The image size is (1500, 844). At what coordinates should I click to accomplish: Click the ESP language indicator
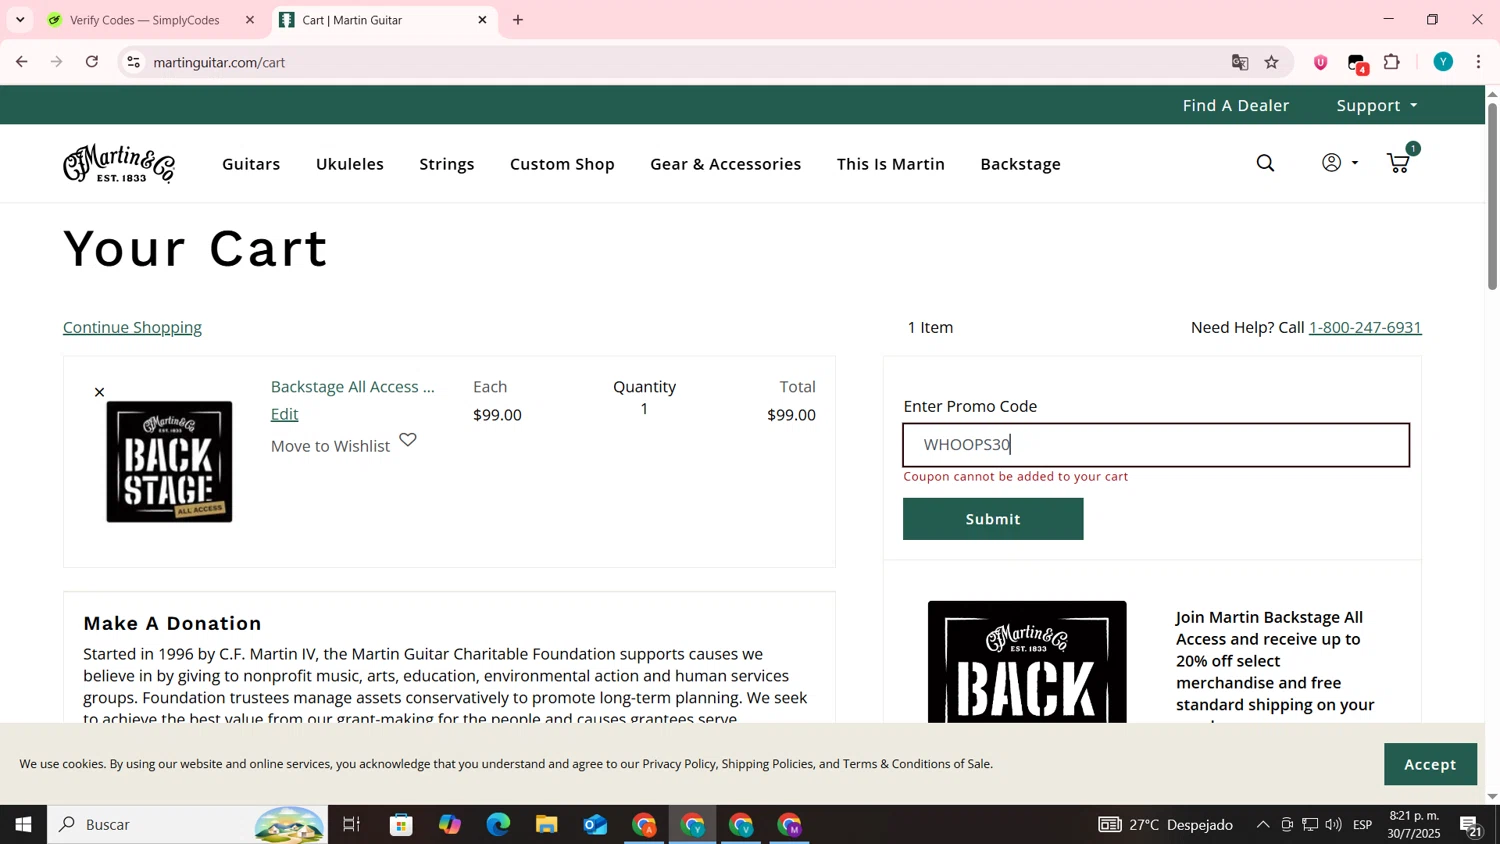click(1363, 825)
